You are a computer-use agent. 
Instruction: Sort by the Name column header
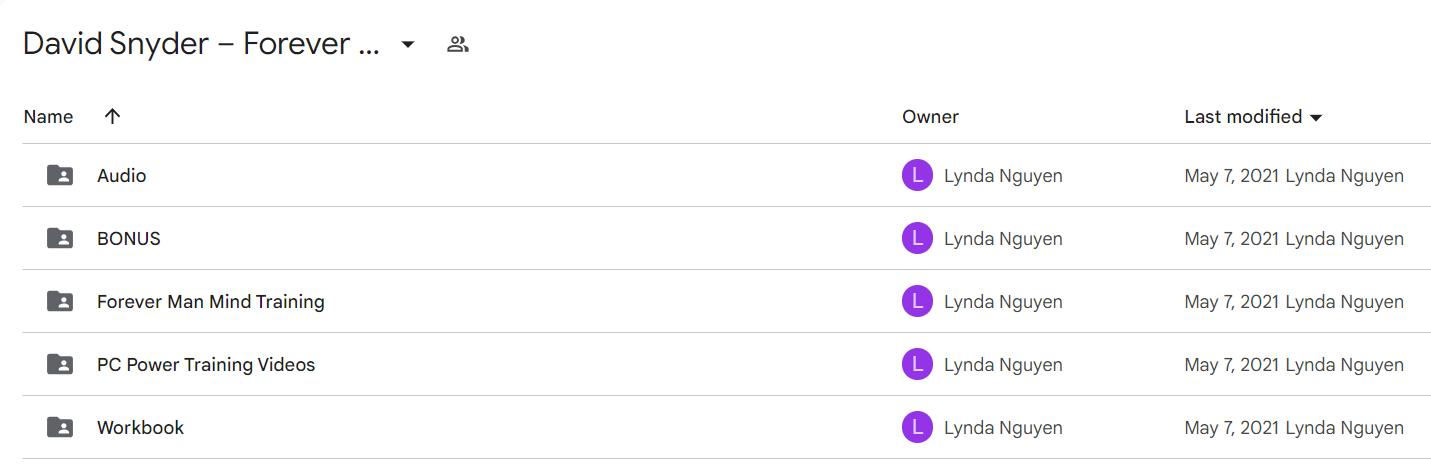coord(48,116)
